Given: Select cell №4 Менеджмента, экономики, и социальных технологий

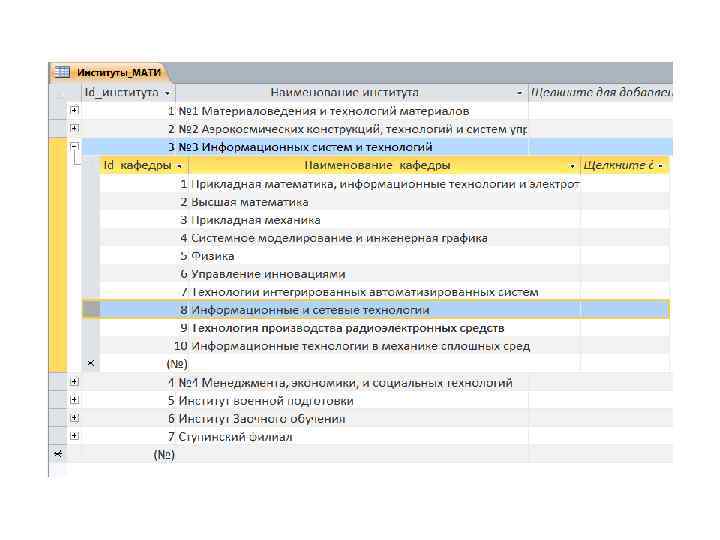Looking at the screenshot, I should pos(352,382).
